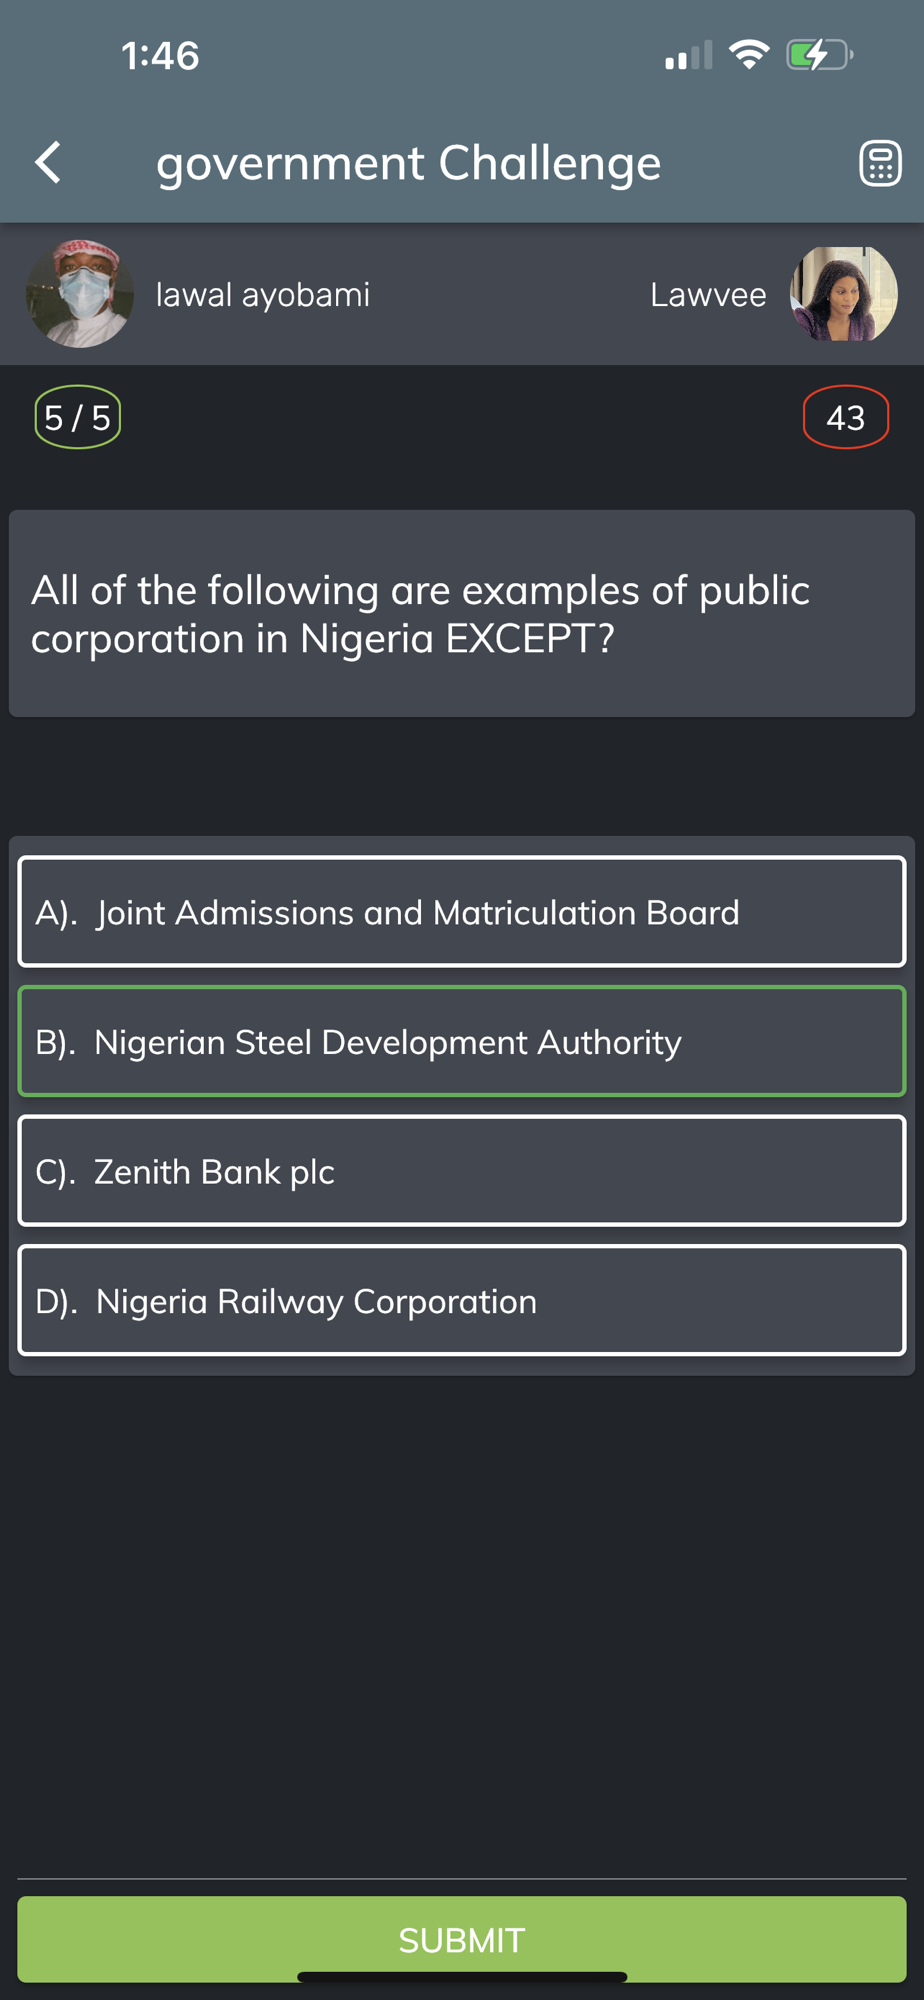924x2000 pixels.
Task: Tap the government Challenge title
Action: [x=408, y=163]
